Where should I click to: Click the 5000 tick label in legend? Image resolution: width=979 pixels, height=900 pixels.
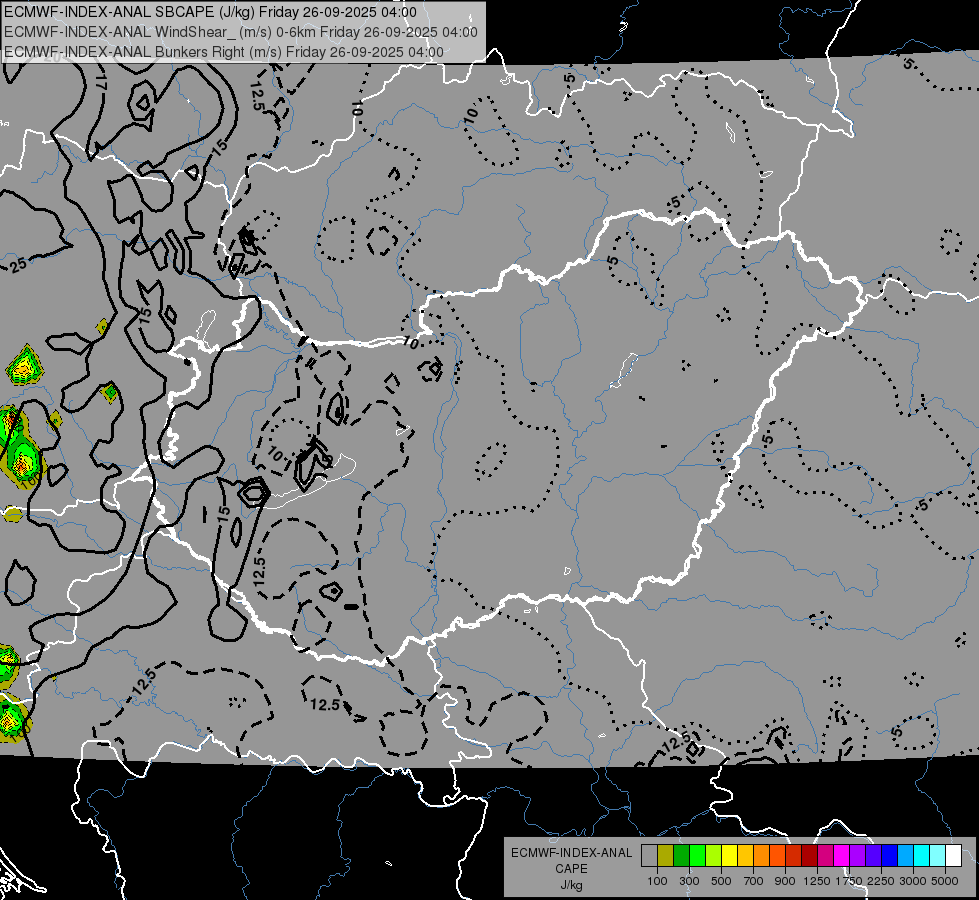coord(945,881)
